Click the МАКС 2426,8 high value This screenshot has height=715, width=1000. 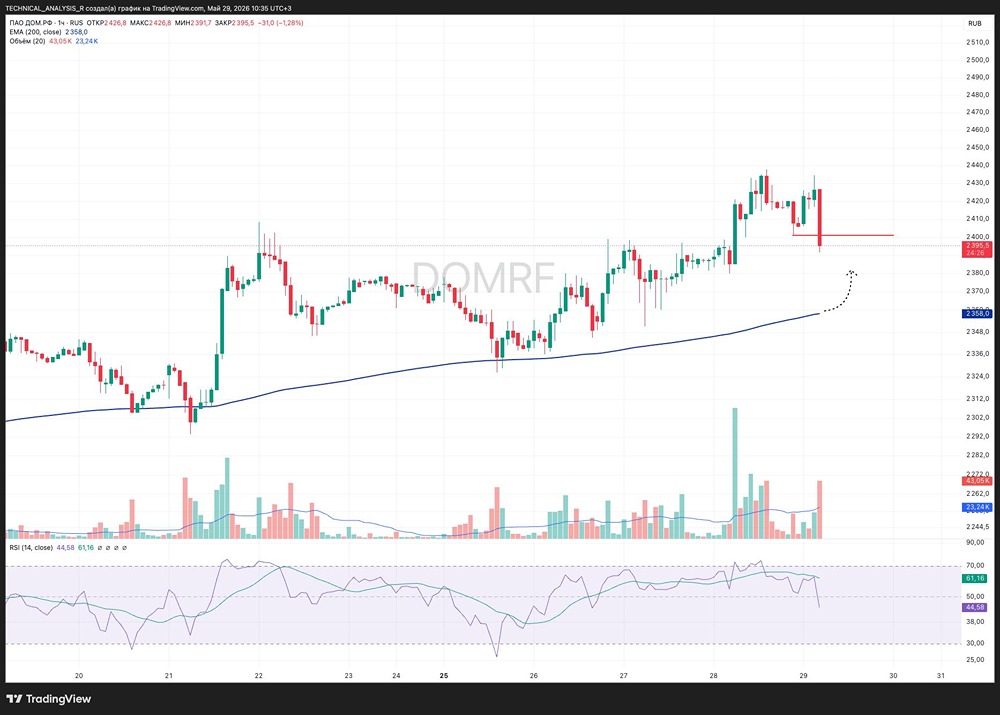click(x=150, y=23)
